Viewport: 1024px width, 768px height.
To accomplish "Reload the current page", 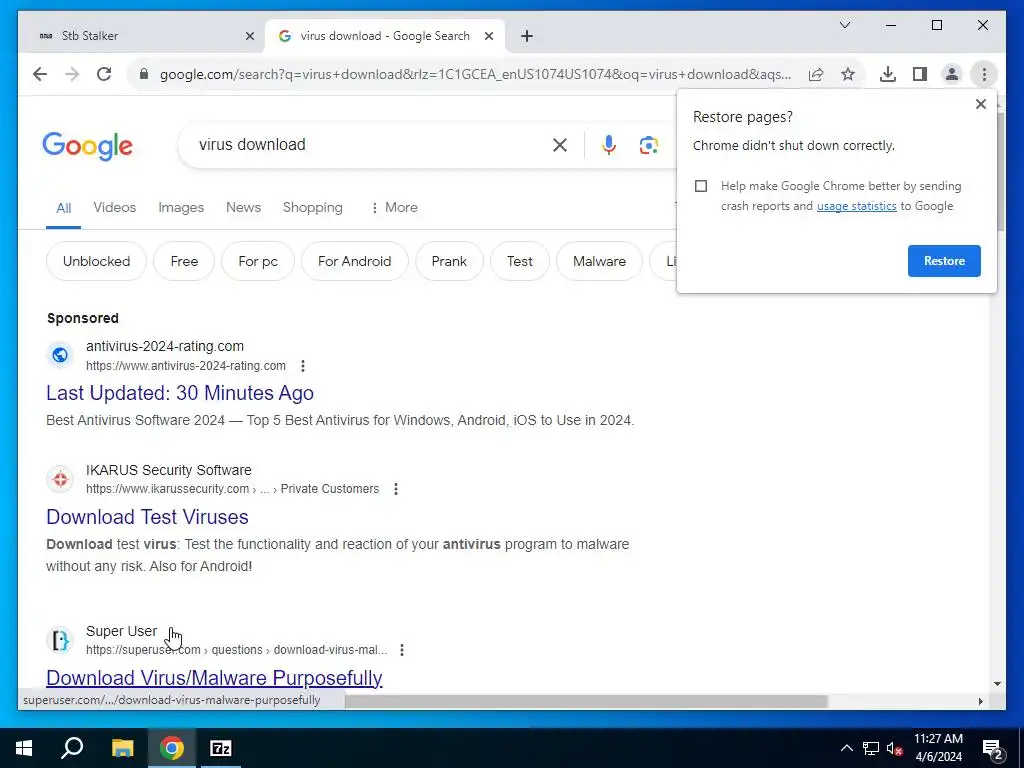I will click(x=104, y=74).
